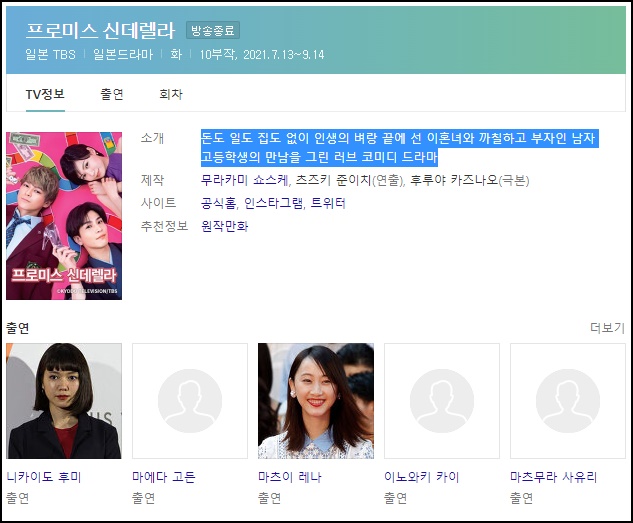Click 더보기 to see more cast
Viewport: 633px width, 523px height.
tap(608, 328)
